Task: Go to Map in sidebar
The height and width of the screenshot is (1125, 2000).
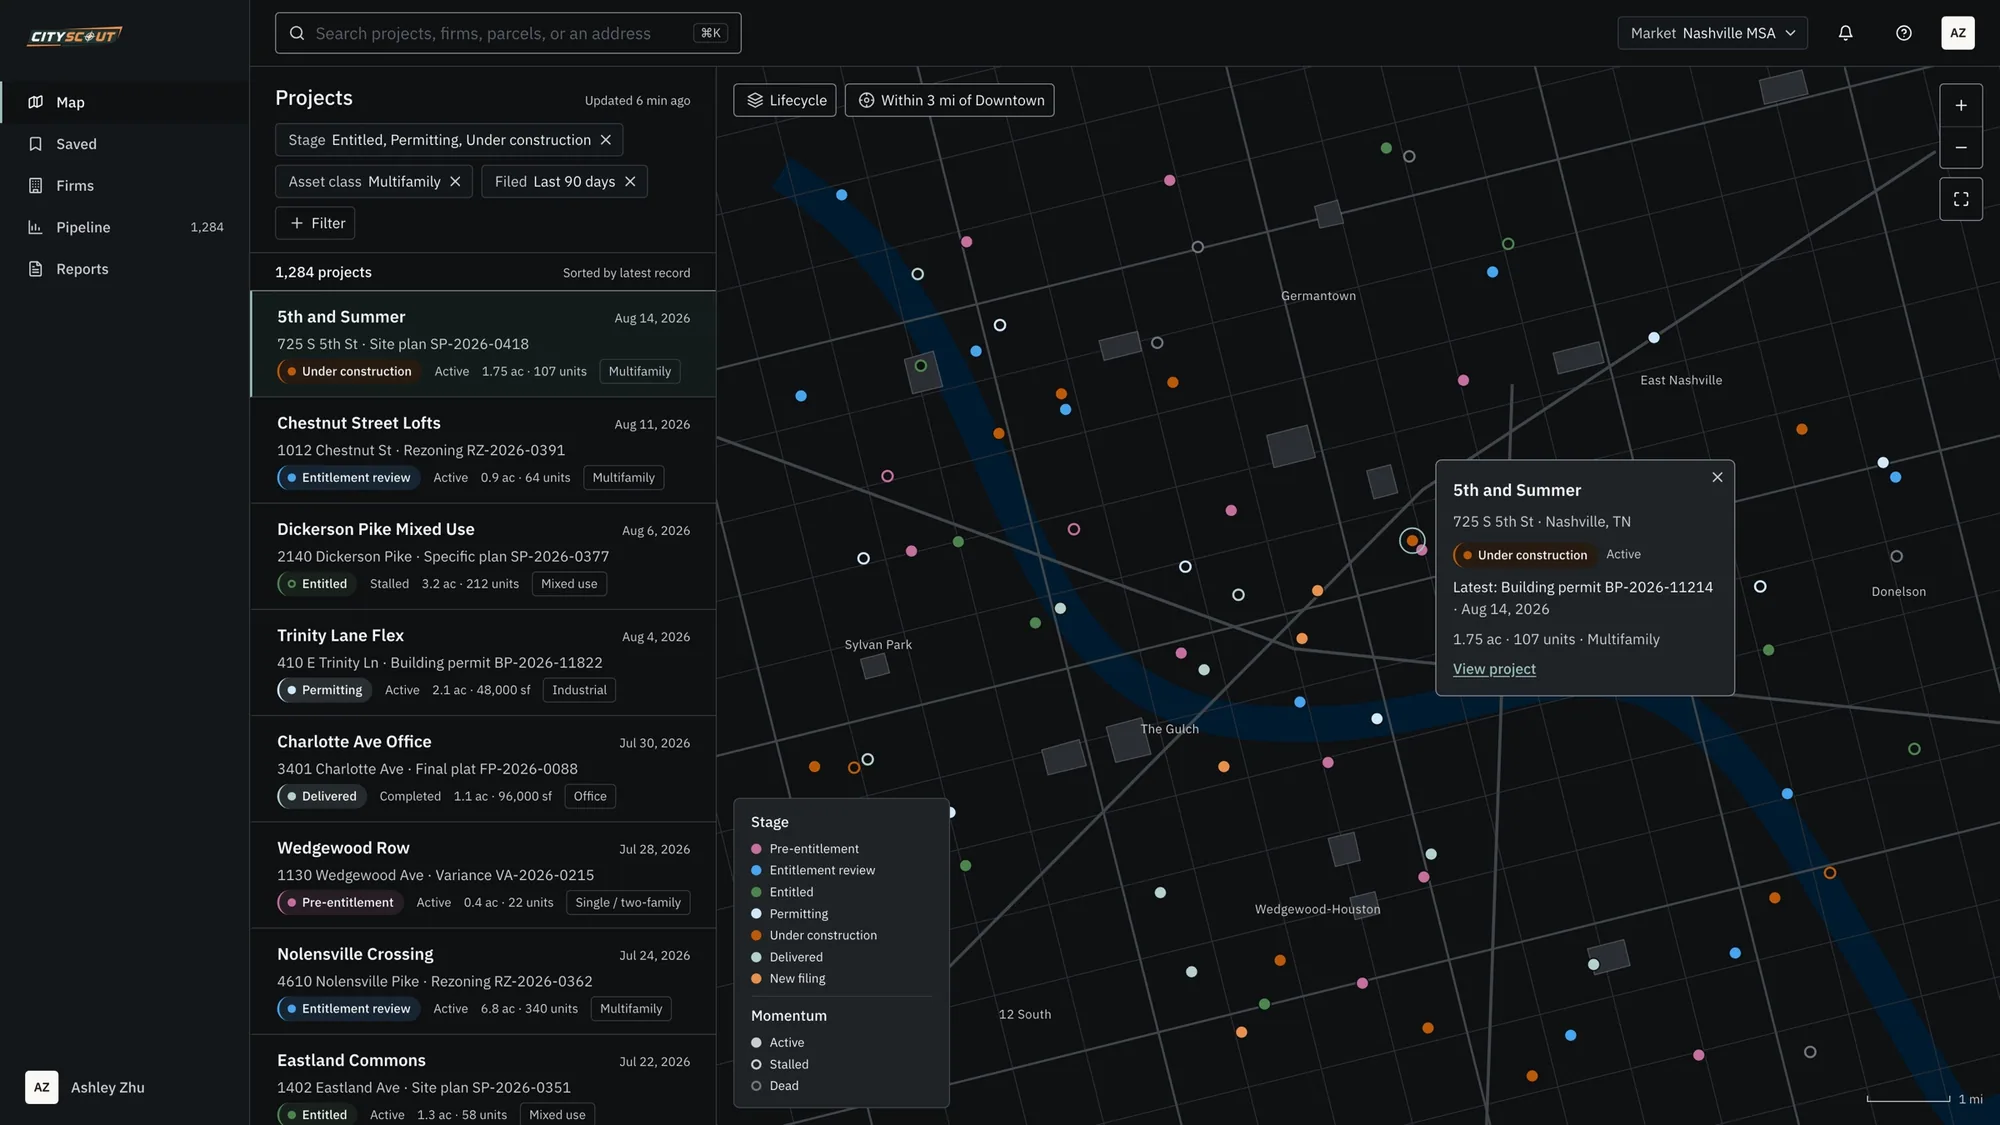Action: click(x=124, y=102)
